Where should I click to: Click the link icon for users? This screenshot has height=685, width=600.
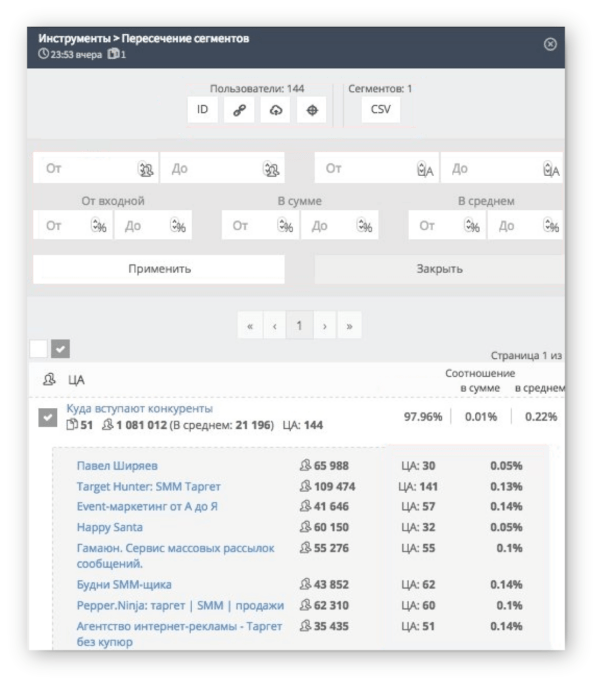click(x=239, y=110)
